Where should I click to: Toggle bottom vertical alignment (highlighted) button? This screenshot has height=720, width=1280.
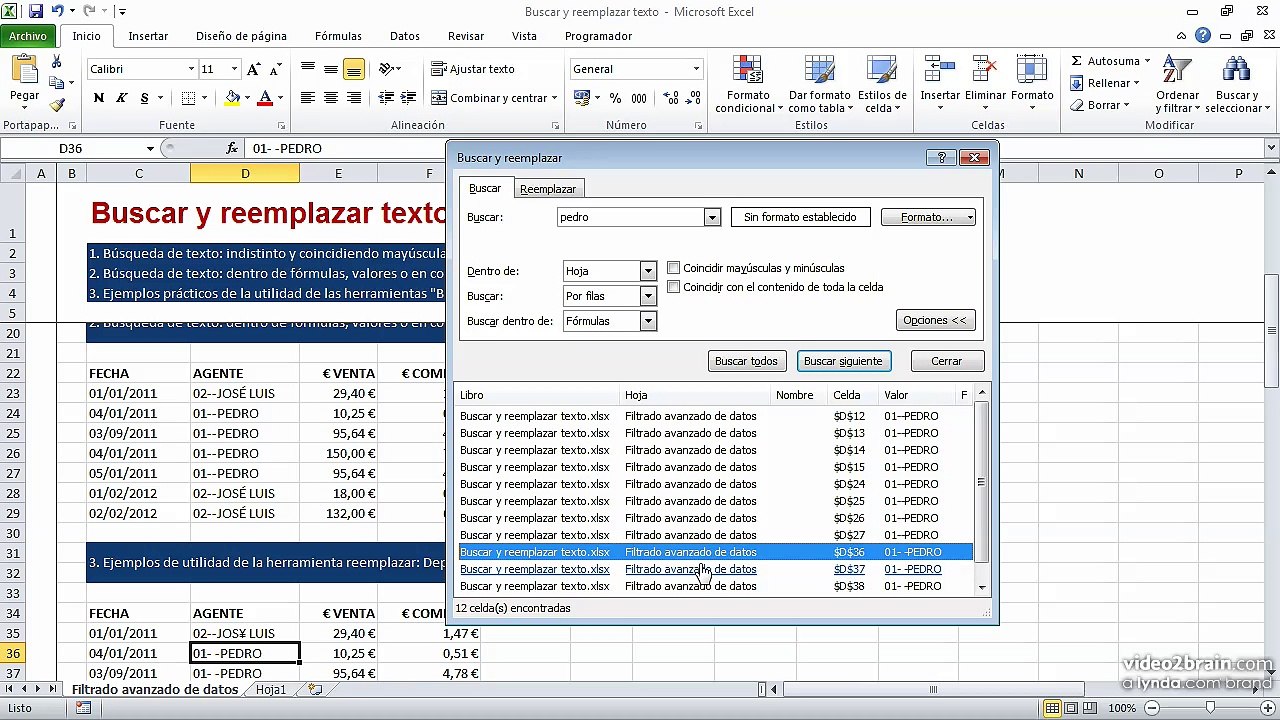pos(353,69)
